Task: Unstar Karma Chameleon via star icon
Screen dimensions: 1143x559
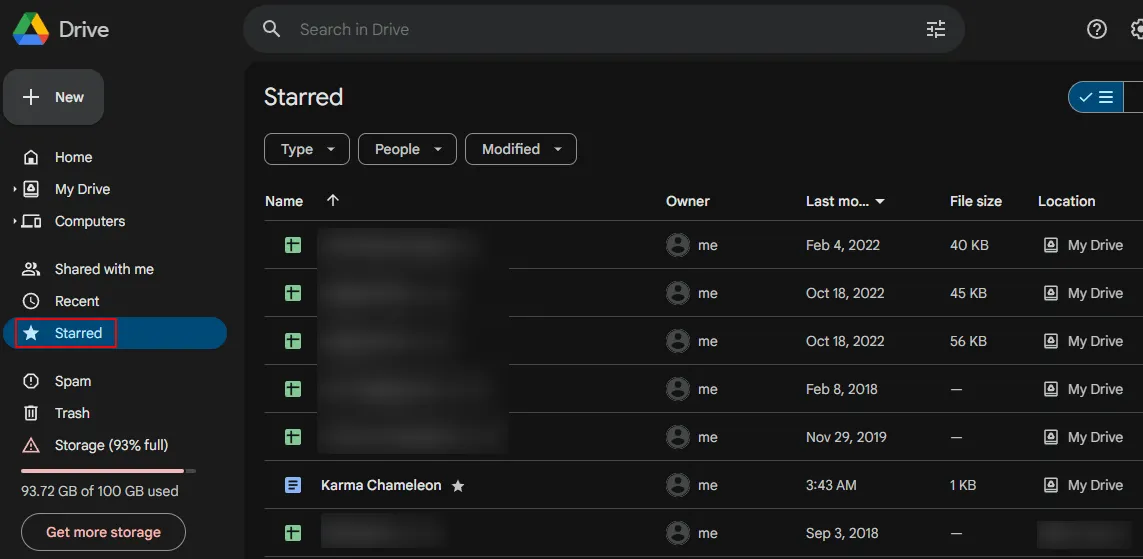Action: point(458,486)
